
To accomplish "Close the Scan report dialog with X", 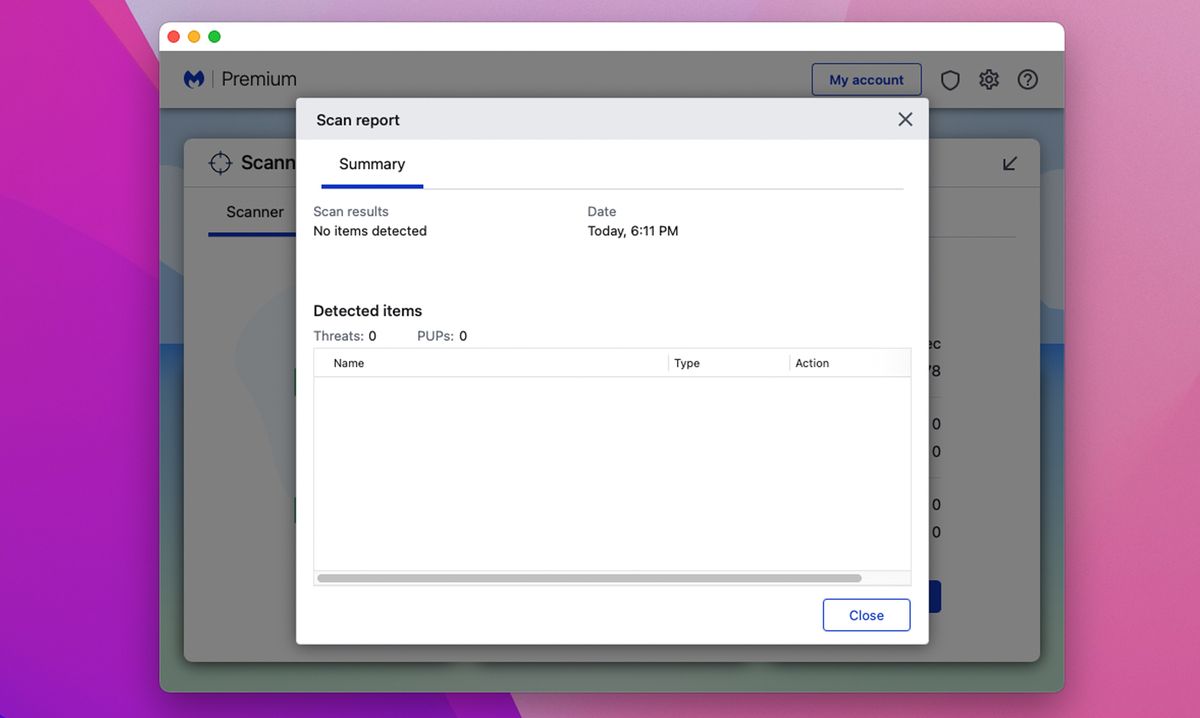I will pyautogui.click(x=905, y=119).
